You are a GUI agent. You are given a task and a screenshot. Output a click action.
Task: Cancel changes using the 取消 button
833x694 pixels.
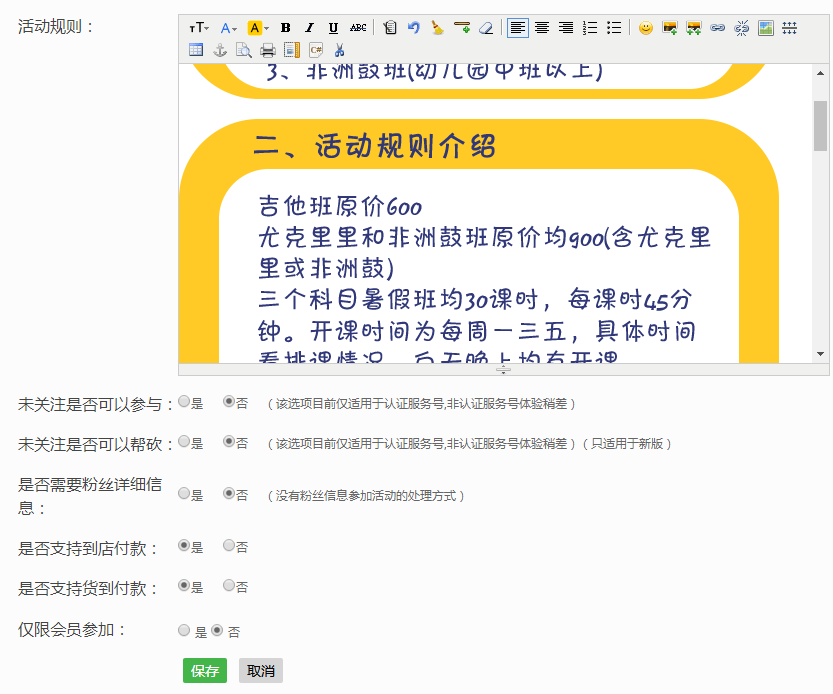260,670
